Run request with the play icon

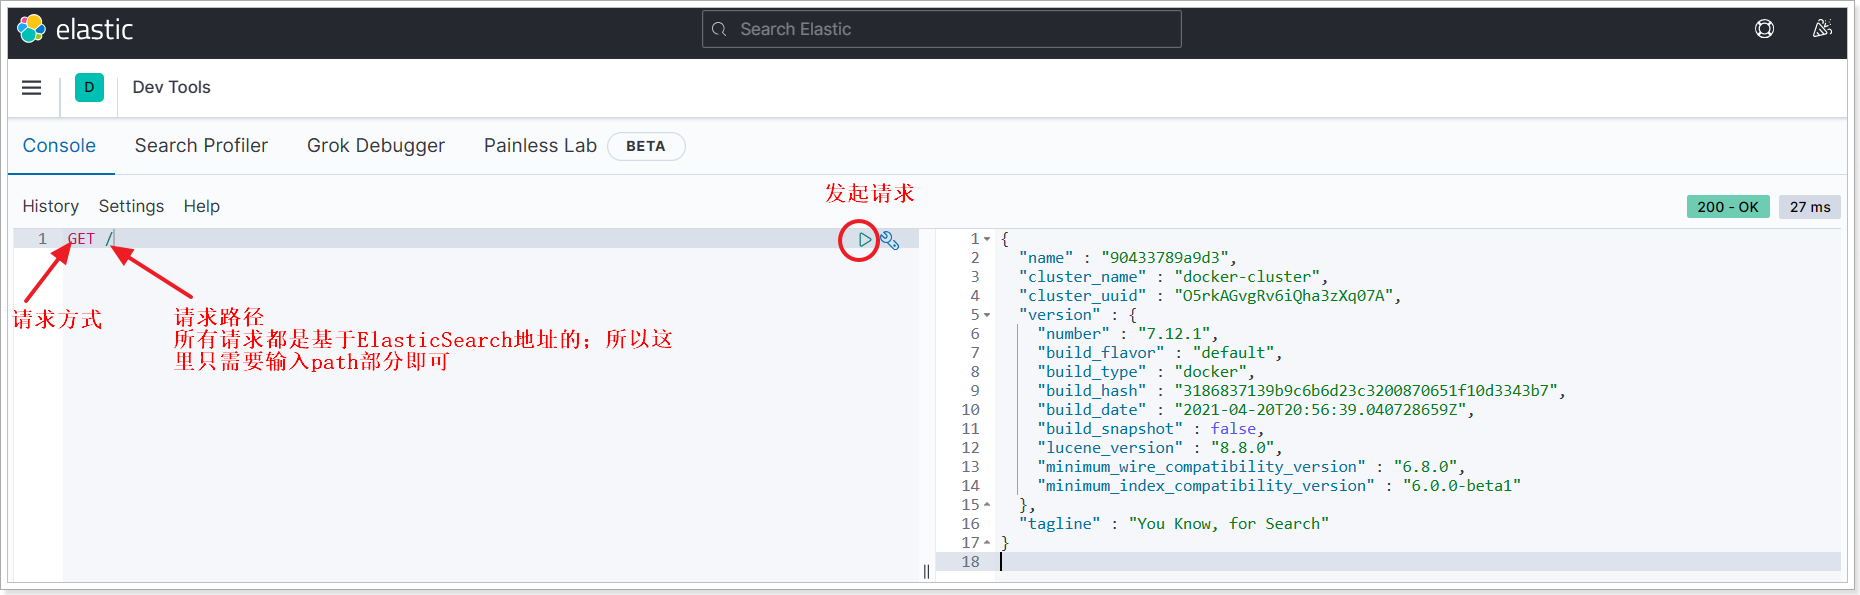[865, 240]
